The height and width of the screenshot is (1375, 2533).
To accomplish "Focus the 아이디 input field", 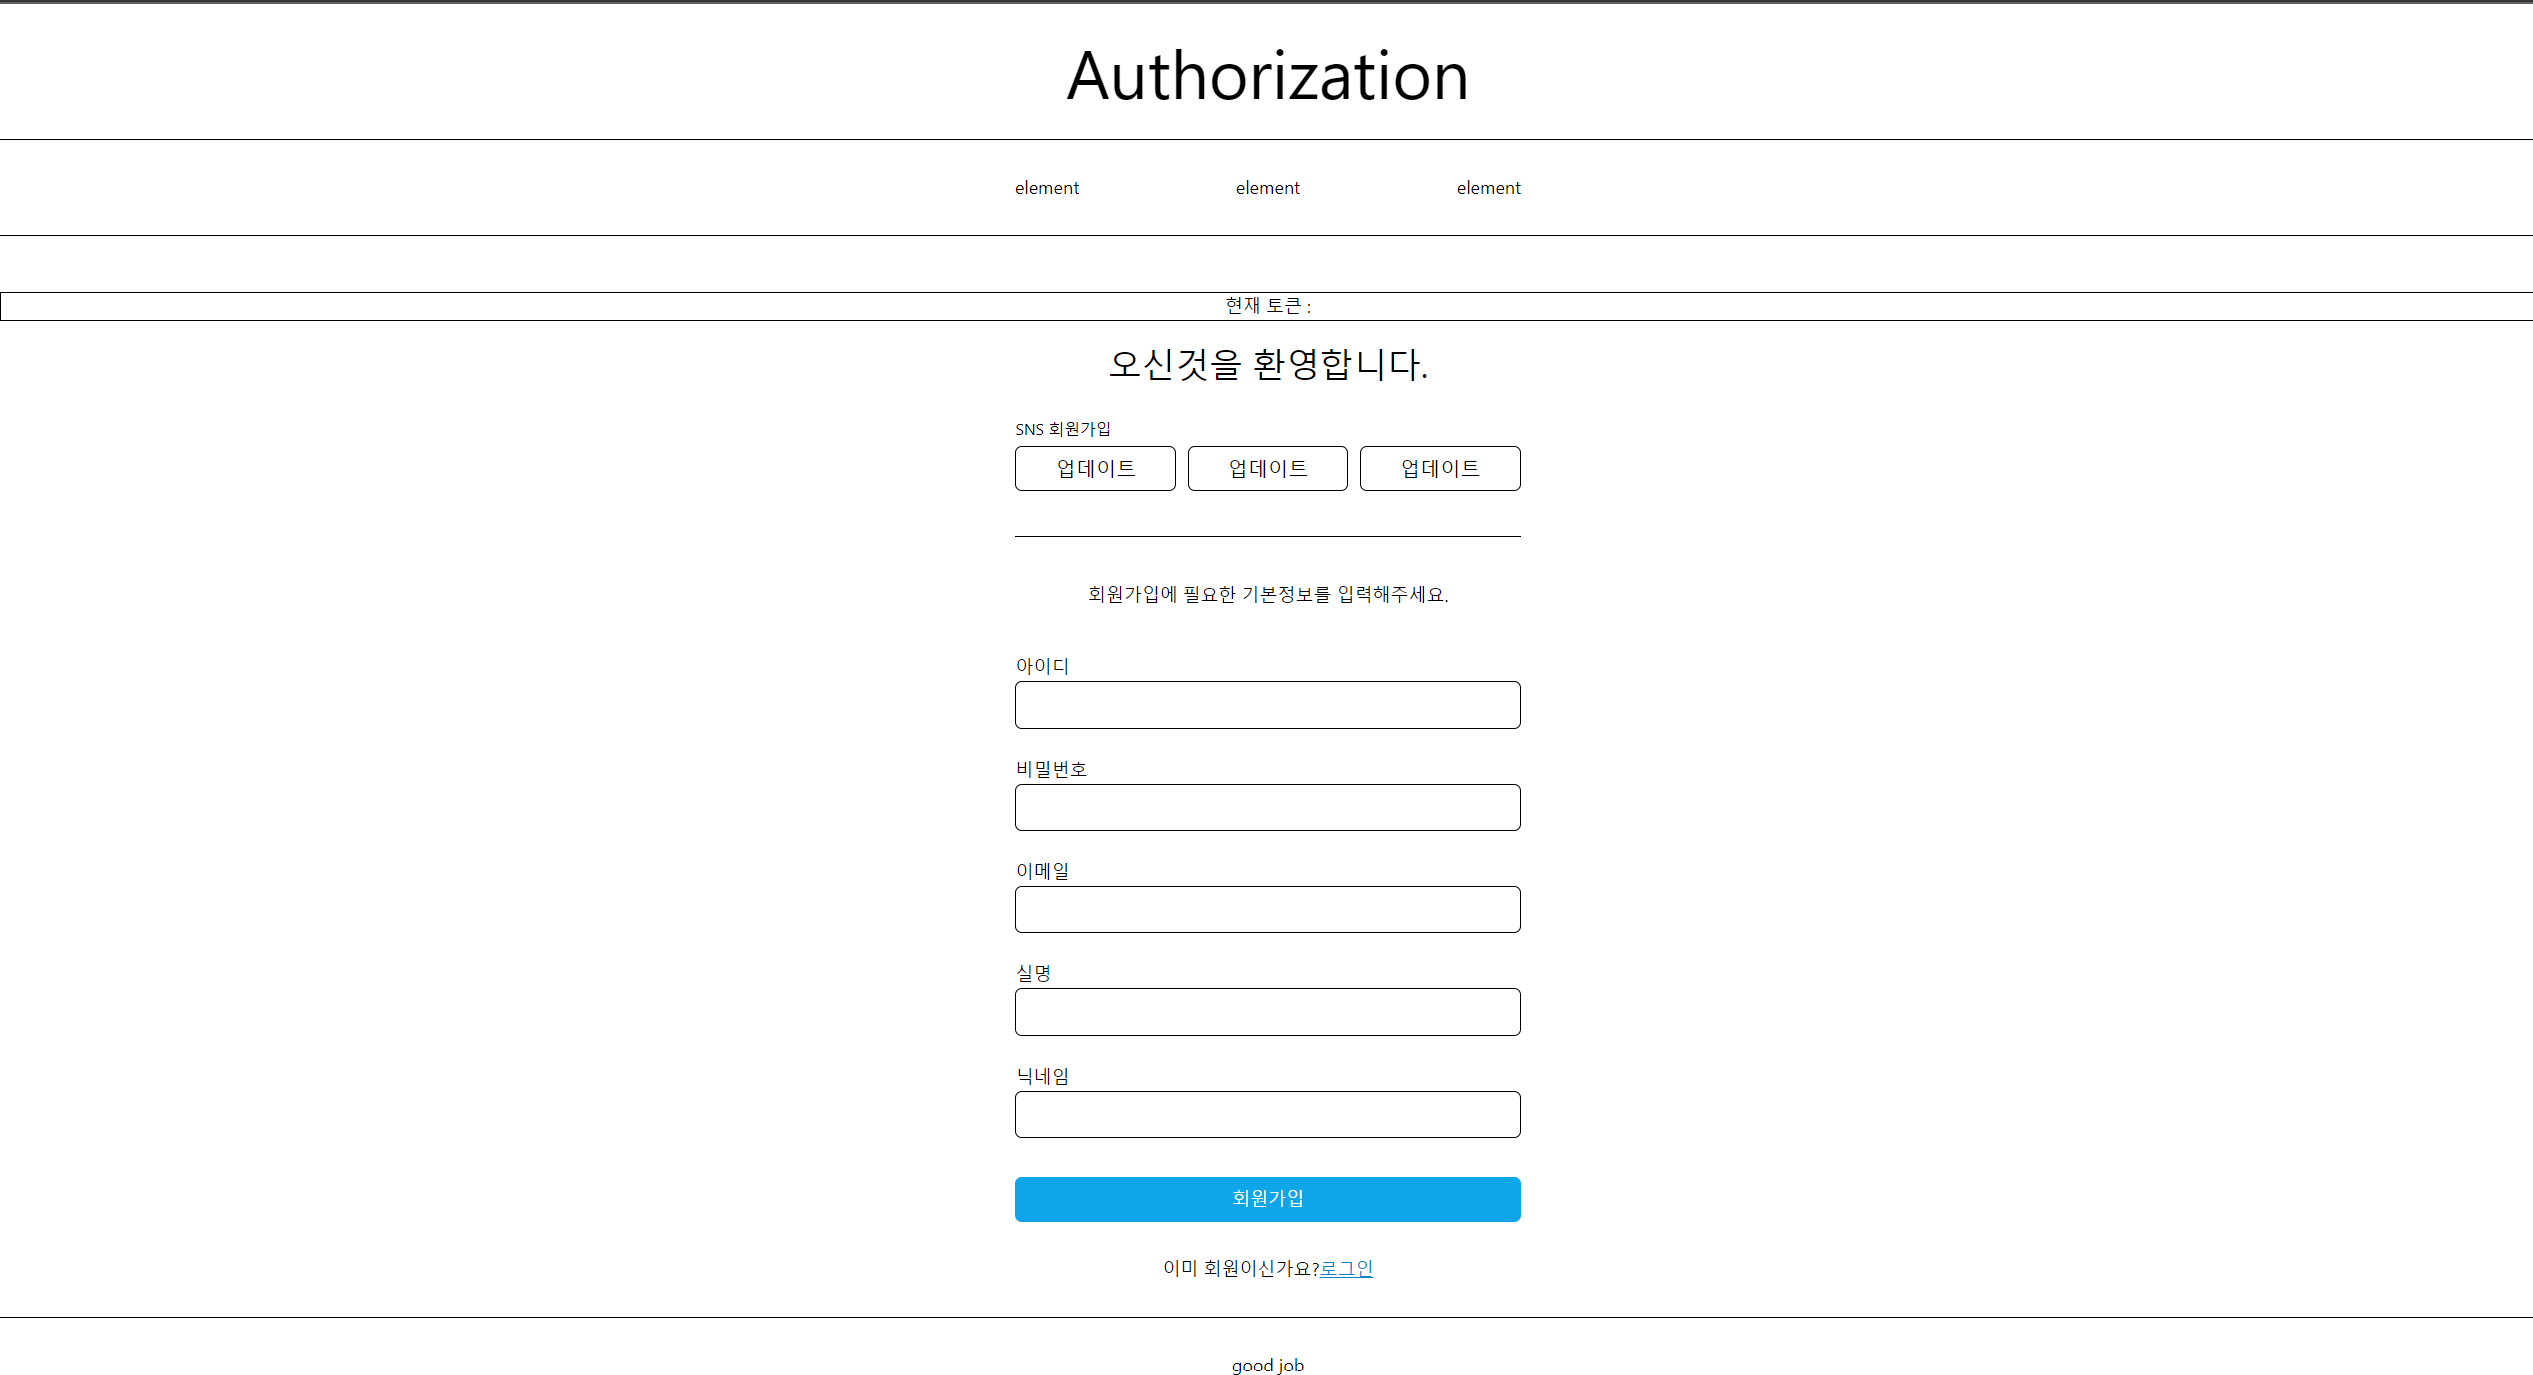I will pos(1267,705).
